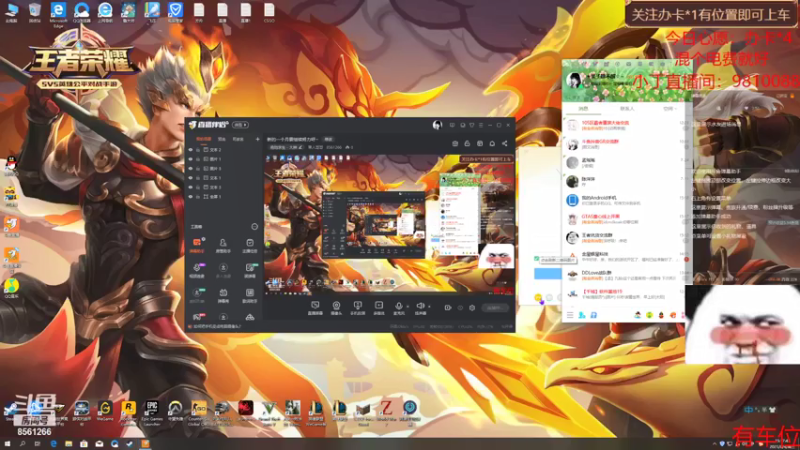800x450 pixels.
Task: Open Grand Theft Auto V shortcut
Action: pos(269,412)
